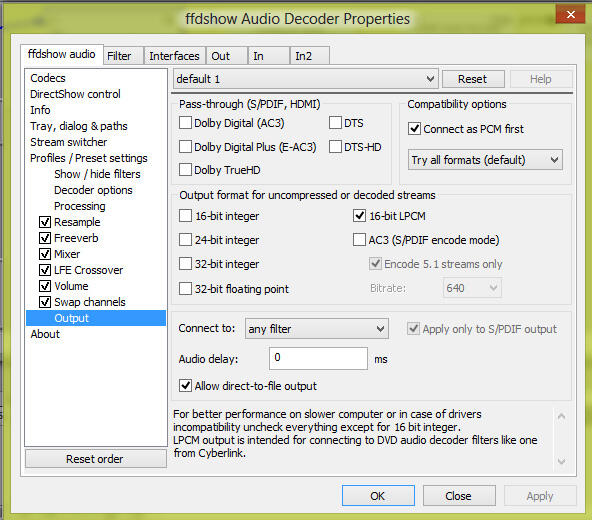The width and height of the screenshot is (592, 520).
Task: Toggle Swap channels checkbox
Action: pyautogui.click(x=45, y=302)
